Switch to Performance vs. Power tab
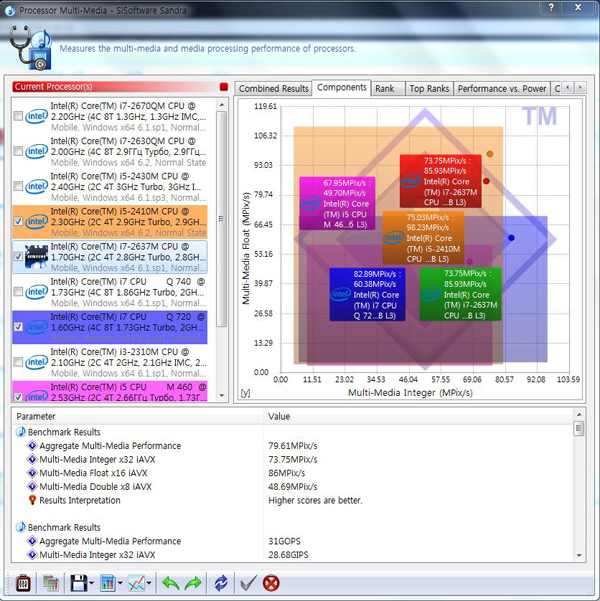 (501, 89)
